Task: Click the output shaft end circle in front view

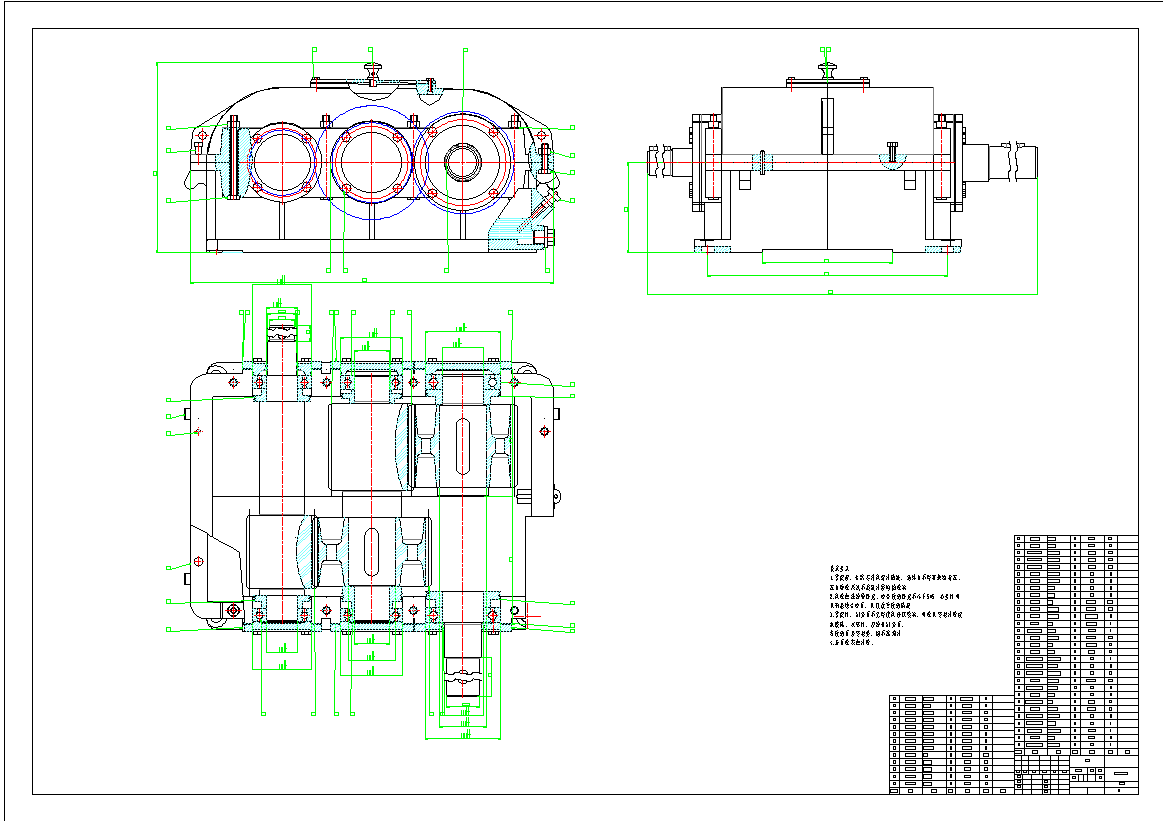Action: coord(463,161)
